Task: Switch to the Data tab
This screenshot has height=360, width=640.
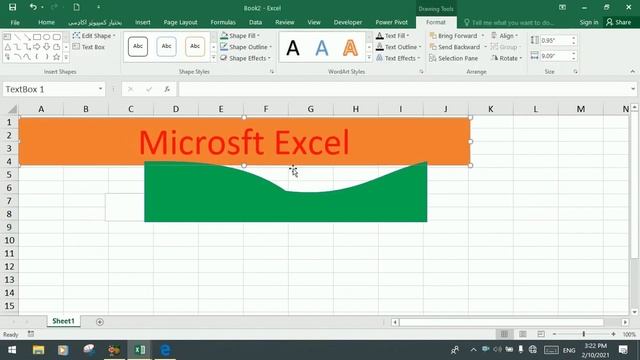Action: tap(255, 22)
